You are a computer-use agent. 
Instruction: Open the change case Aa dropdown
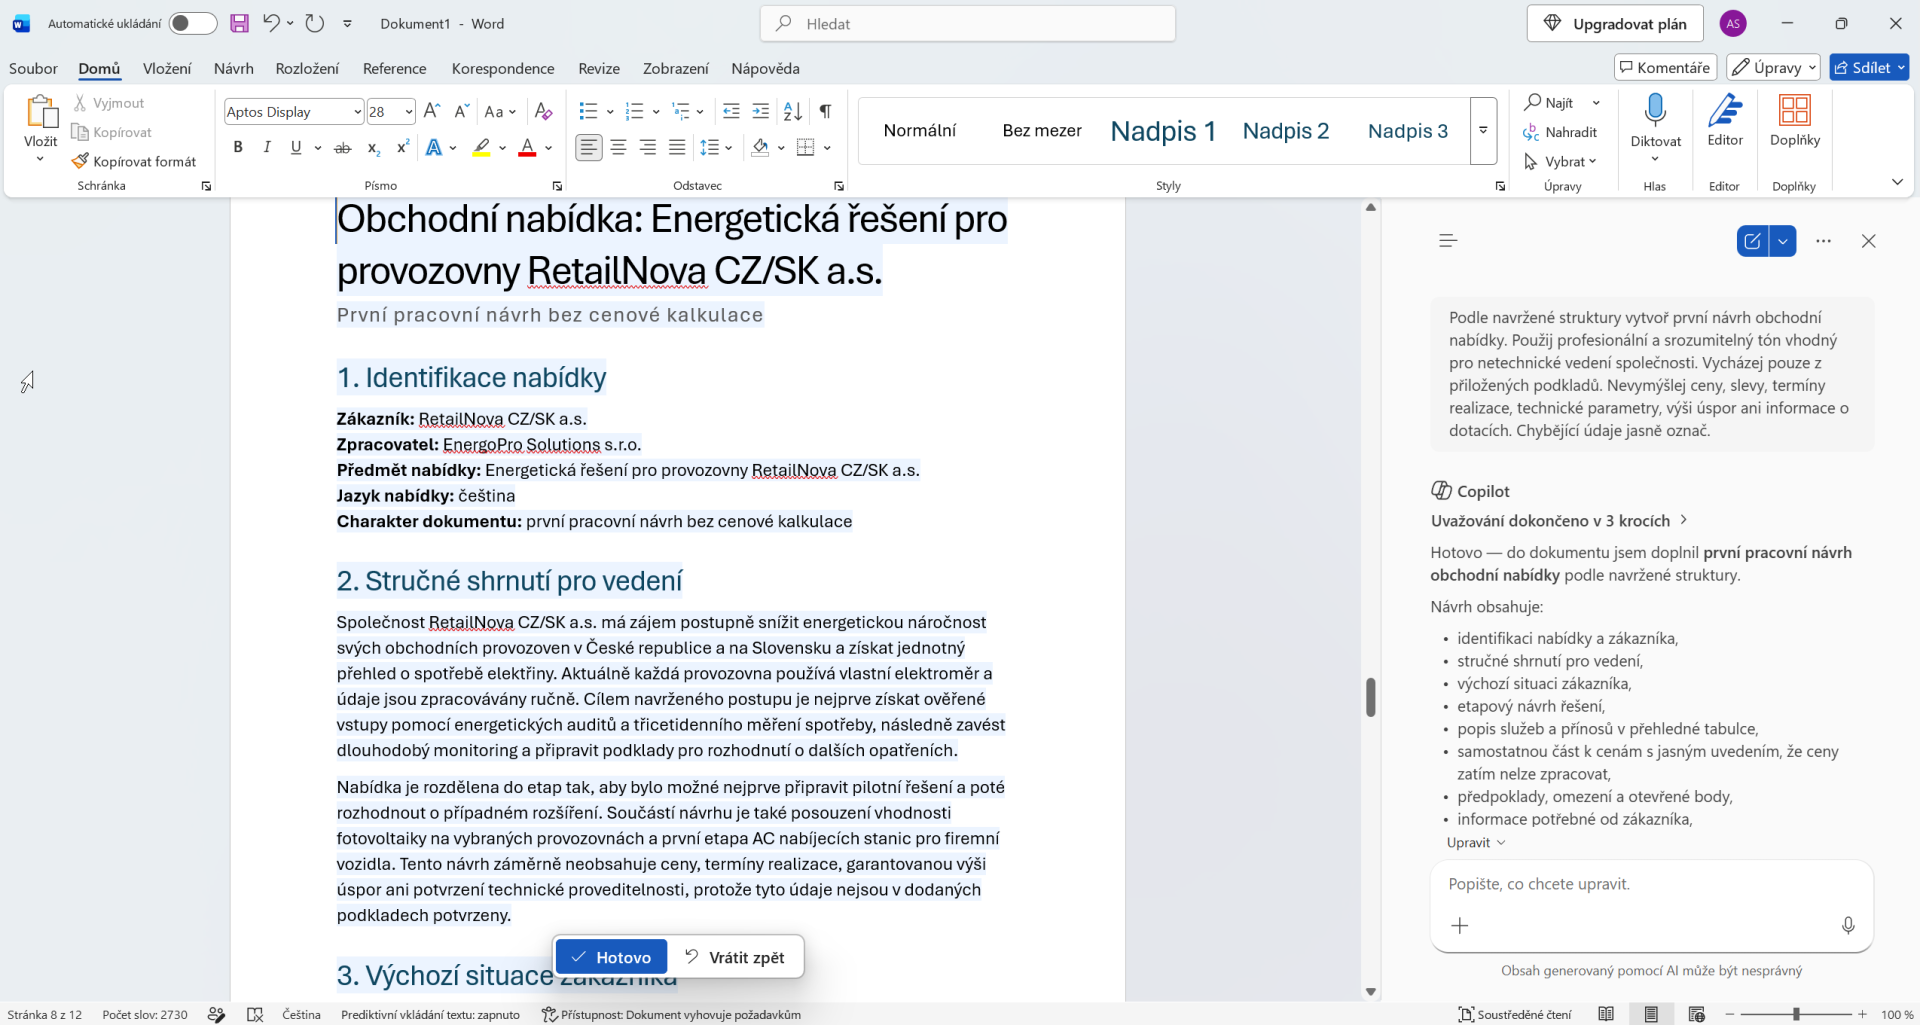pos(500,111)
